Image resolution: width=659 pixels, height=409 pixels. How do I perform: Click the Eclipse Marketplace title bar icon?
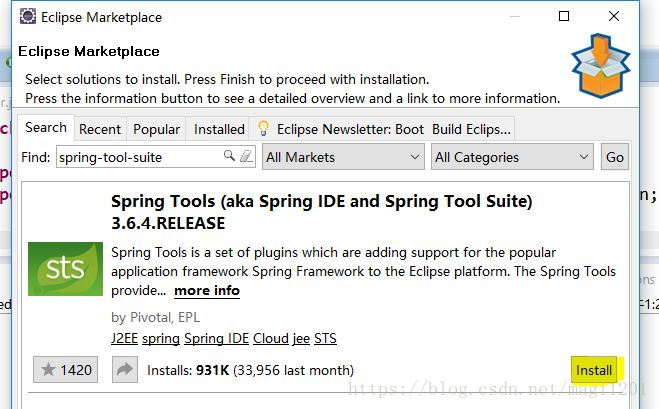coord(28,16)
